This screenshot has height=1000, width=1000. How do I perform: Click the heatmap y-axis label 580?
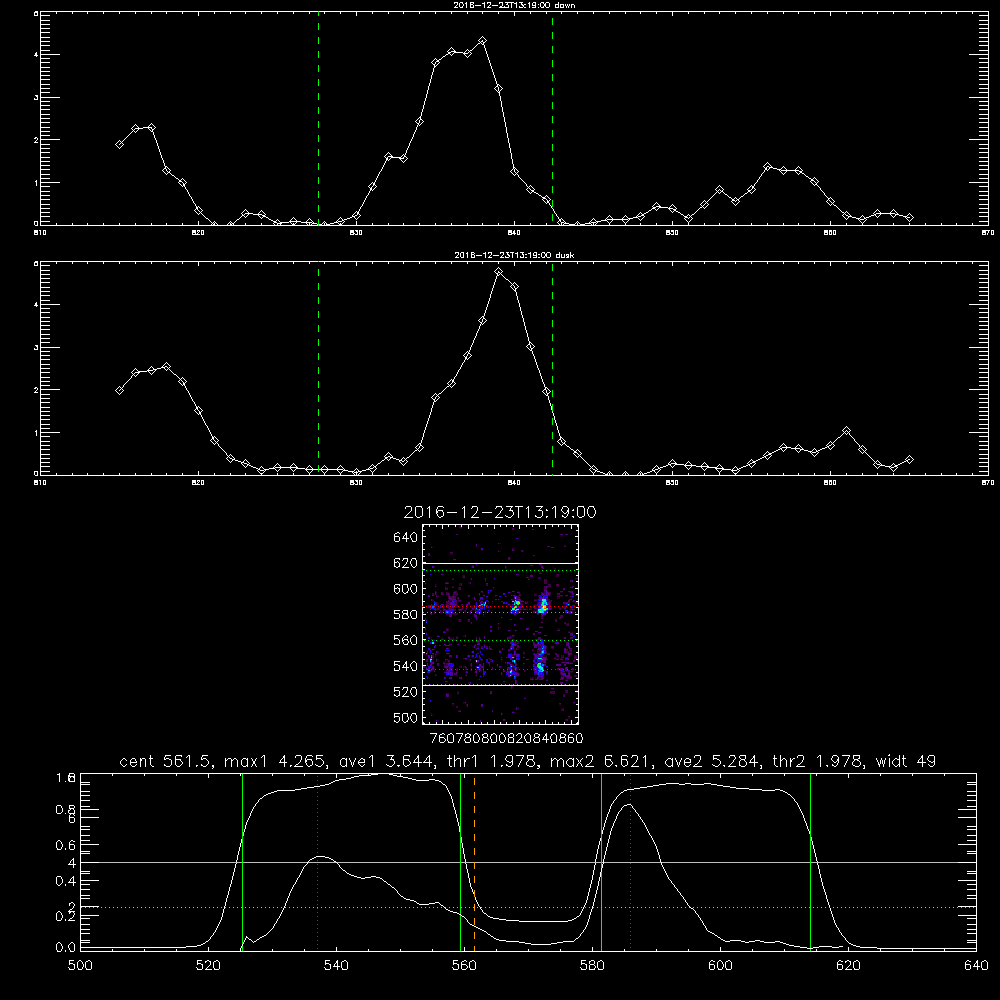(x=406, y=614)
